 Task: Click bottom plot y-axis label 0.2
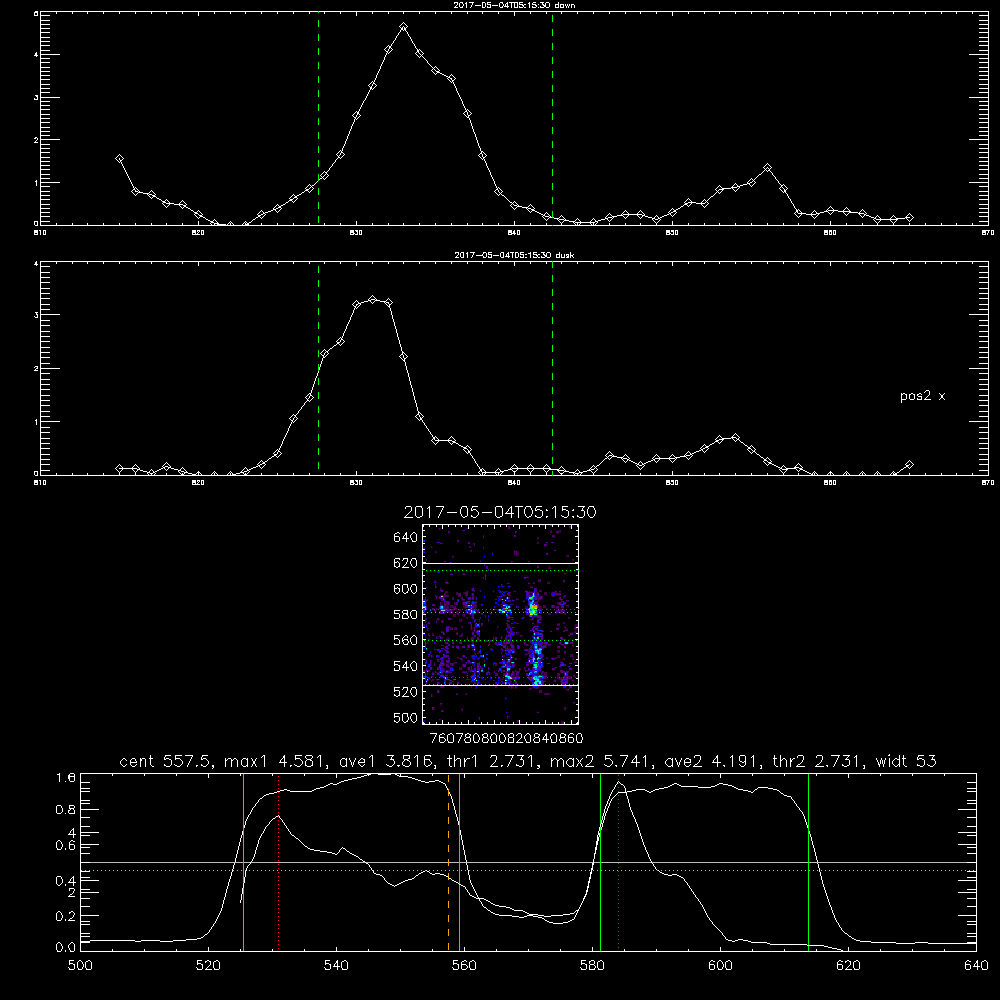point(66,916)
